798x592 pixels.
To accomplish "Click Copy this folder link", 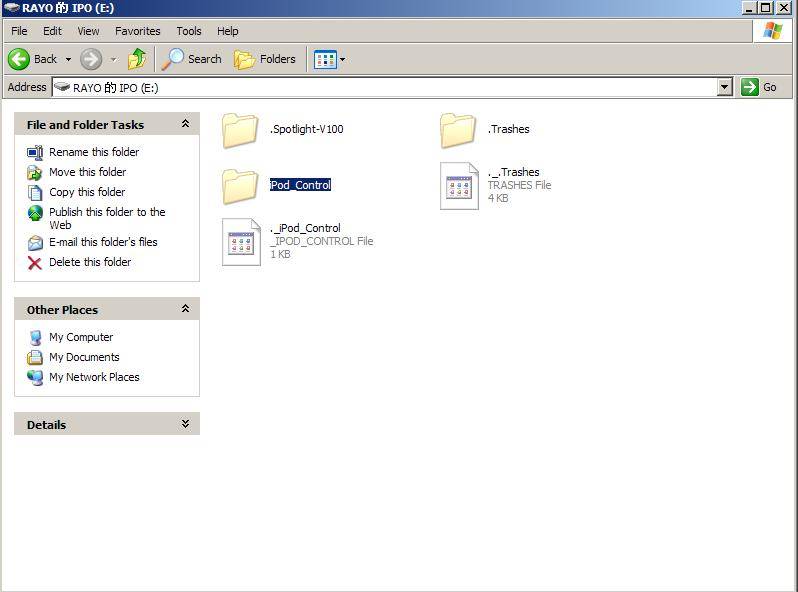I will click(87, 192).
